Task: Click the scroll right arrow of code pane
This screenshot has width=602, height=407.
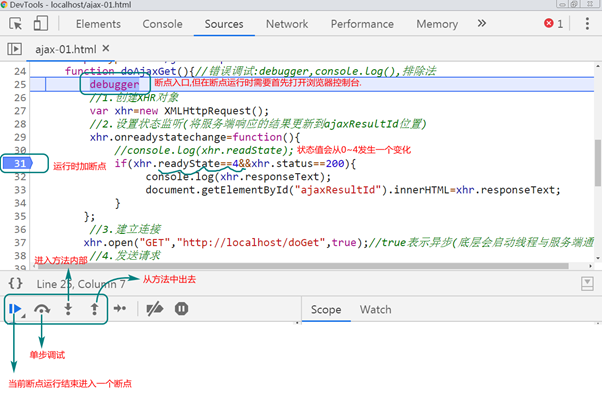Action: pos(590,266)
